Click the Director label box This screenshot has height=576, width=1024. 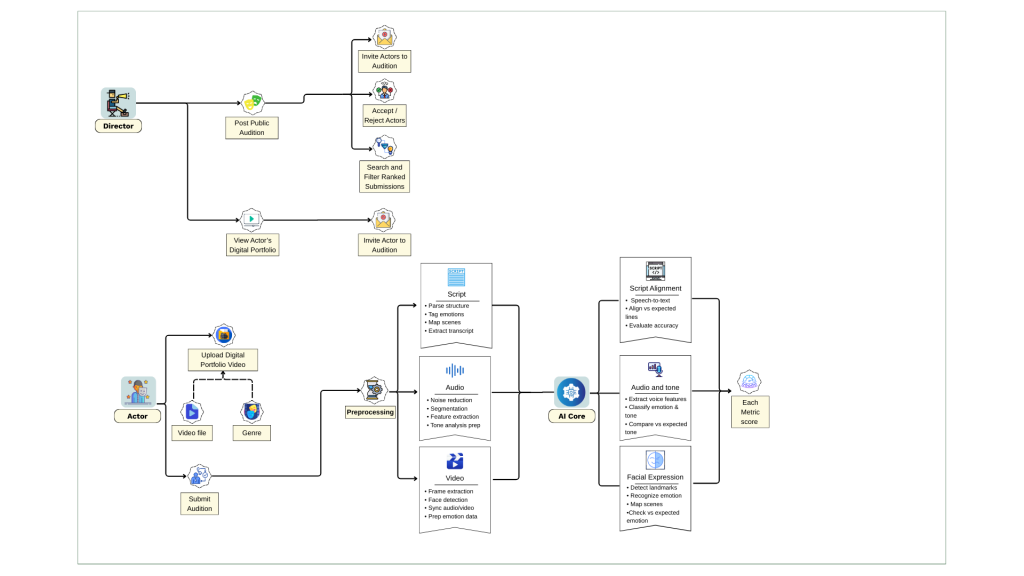118,126
